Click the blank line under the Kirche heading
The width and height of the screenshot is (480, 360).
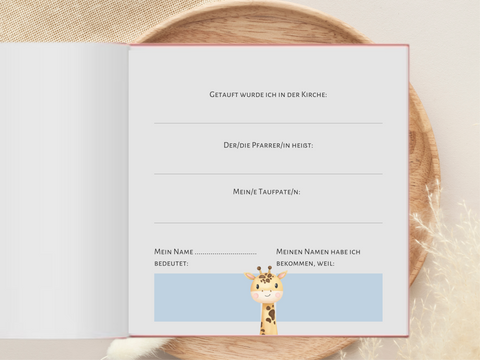268,123
